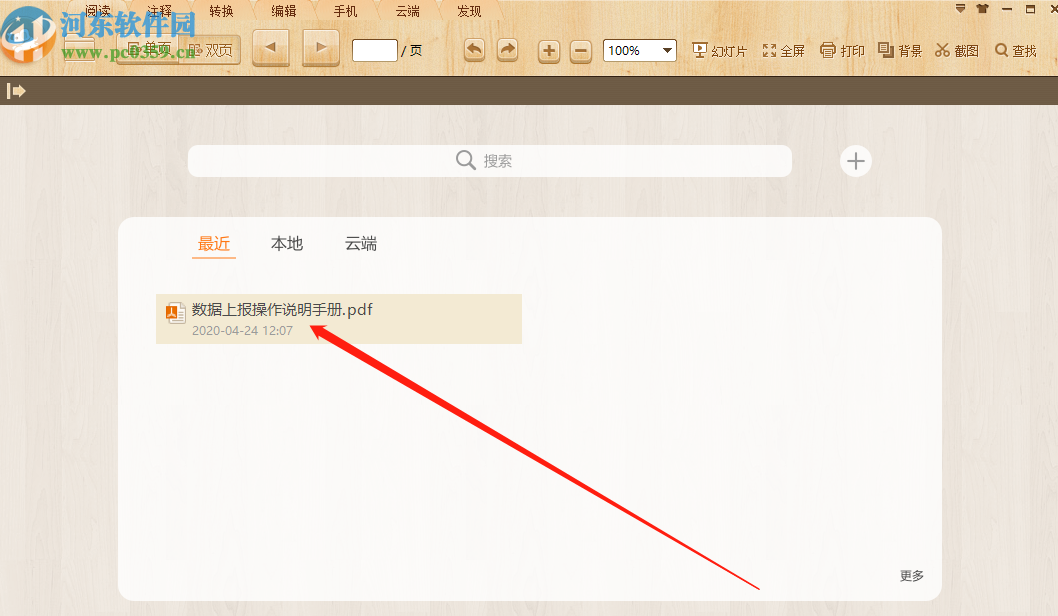The height and width of the screenshot is (616, 1058).
Task: Click the zoom in plus icon
Action: (x=548, y=50)
